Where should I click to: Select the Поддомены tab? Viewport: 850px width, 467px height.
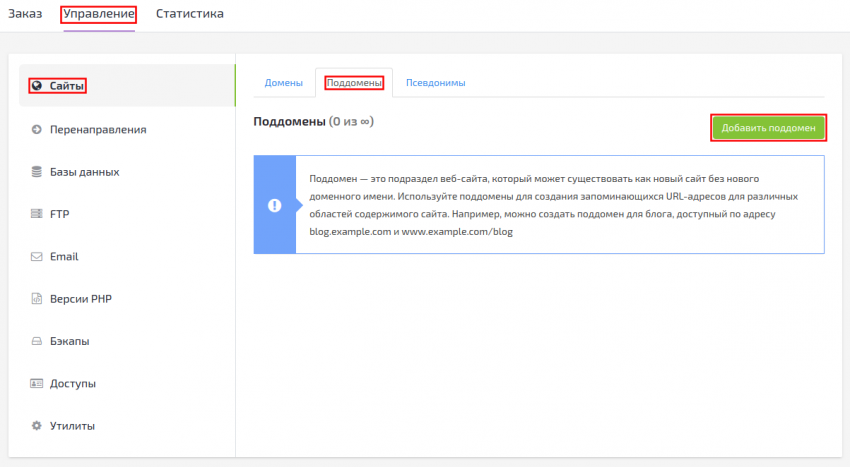click(x=354, y=83)
